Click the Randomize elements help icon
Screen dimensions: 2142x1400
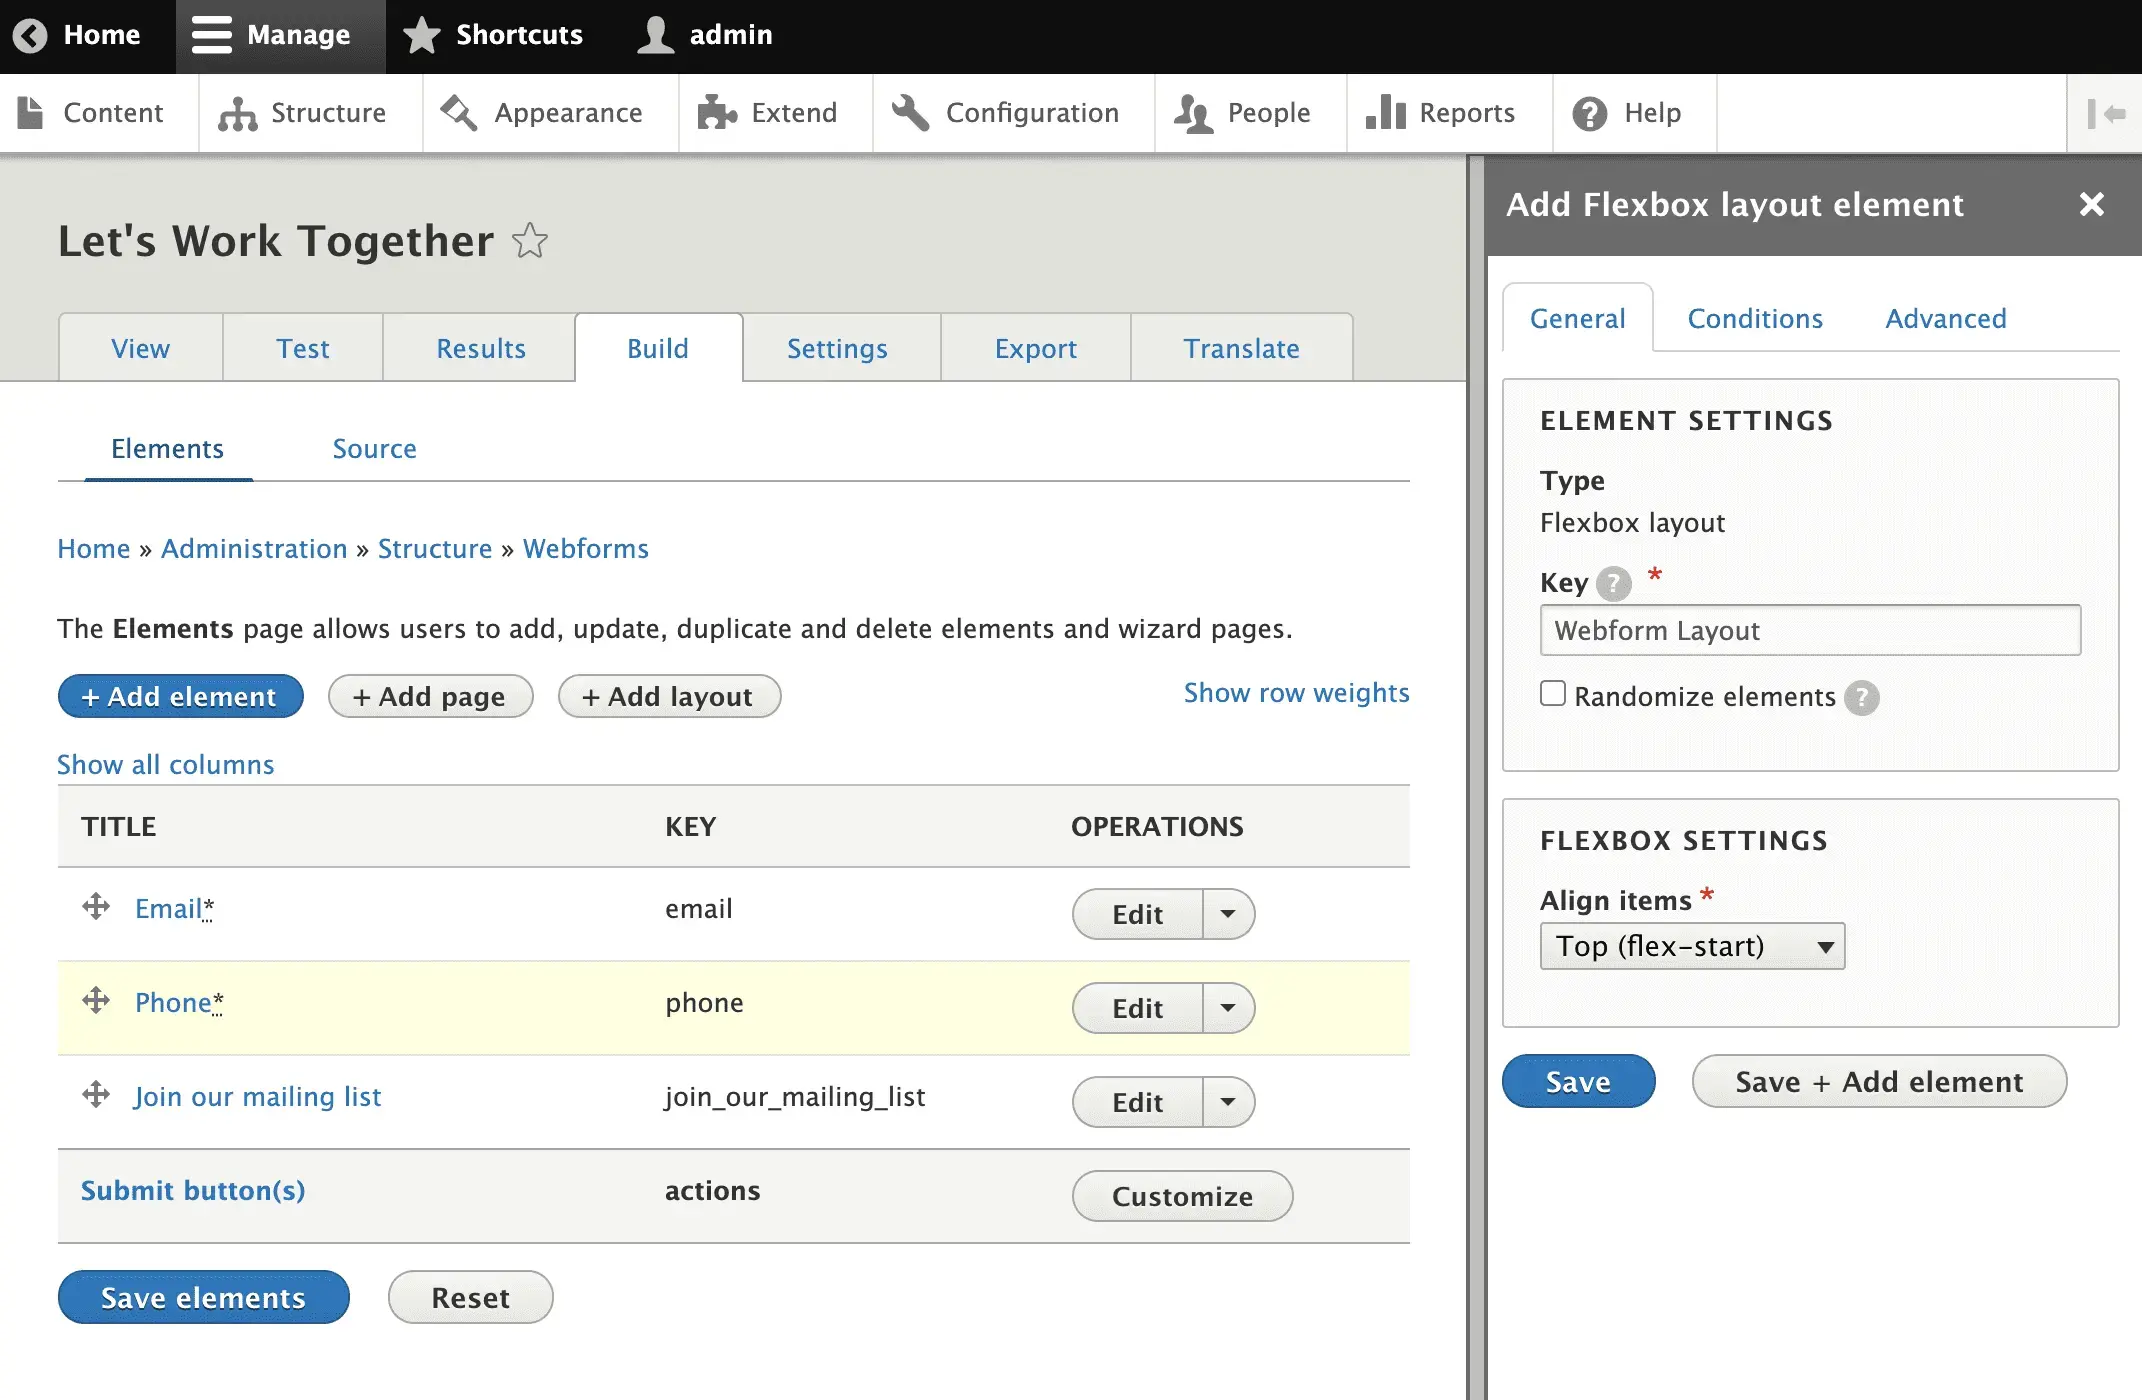click(x=1861, y=697)
